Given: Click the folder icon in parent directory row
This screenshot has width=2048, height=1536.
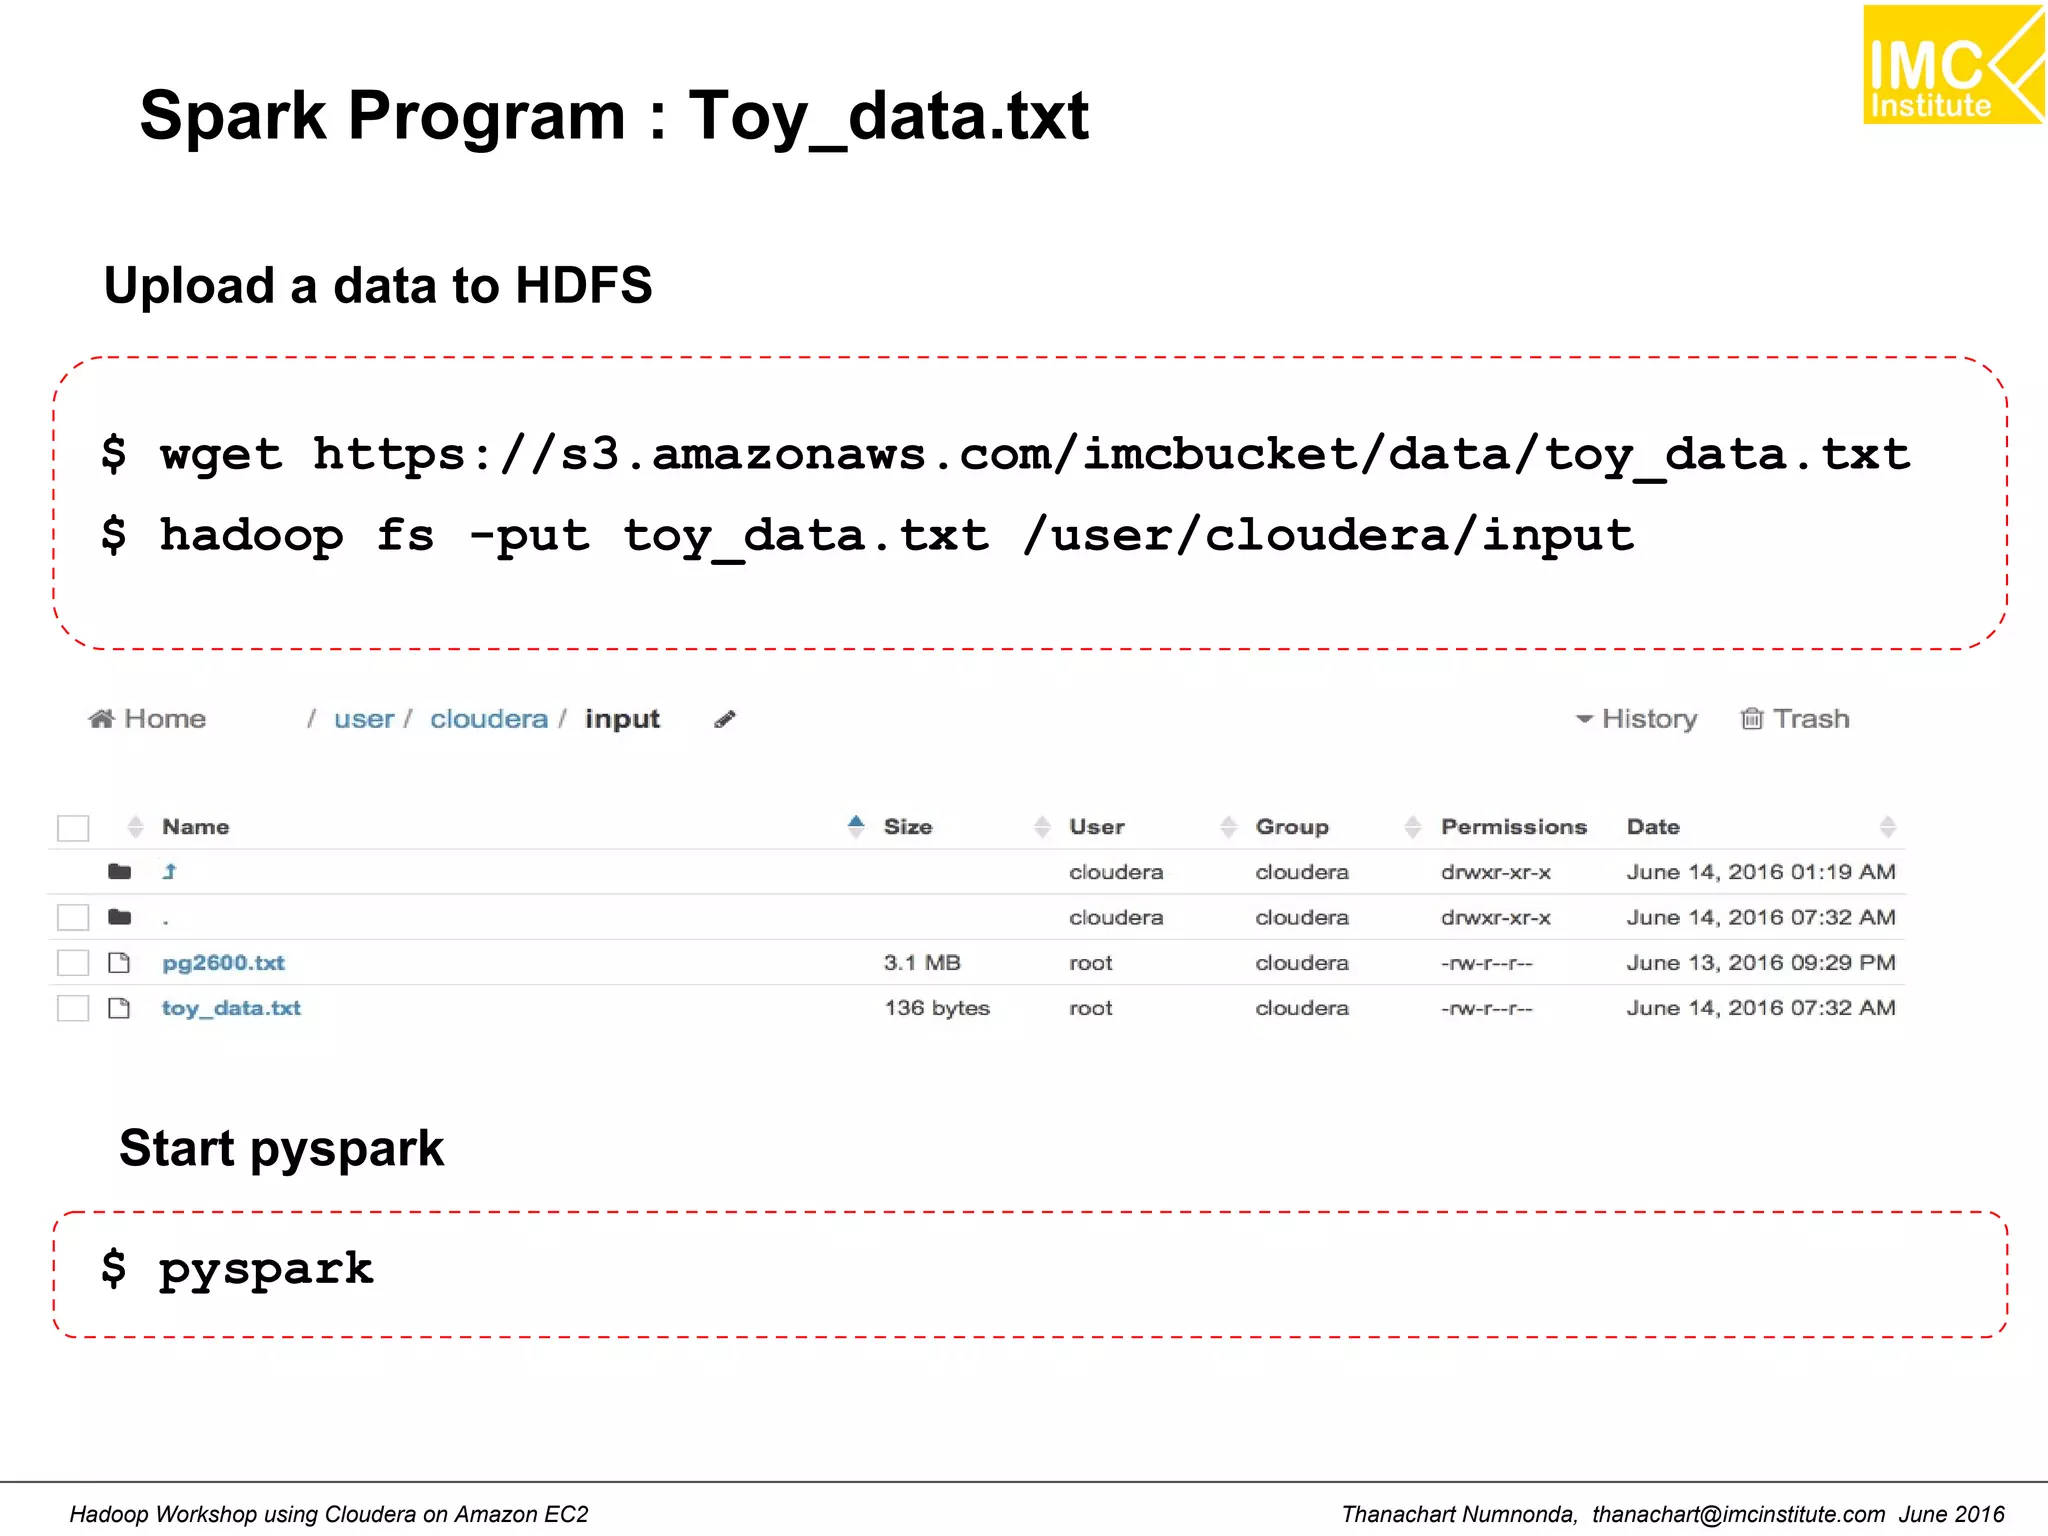Looking at the screenshot, I should point(120,872).
